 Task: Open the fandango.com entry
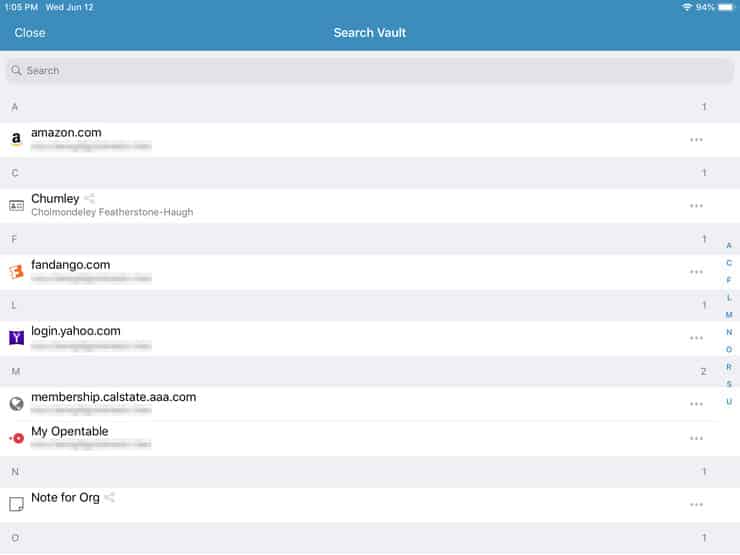click(x=370, y=272)
